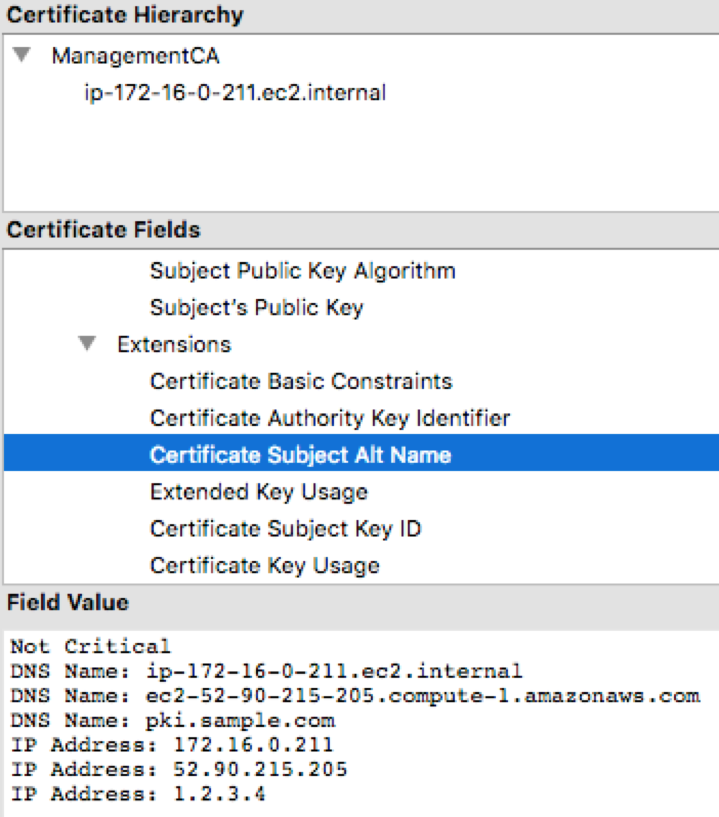
Task: Select the Certificate Key Usage field
Action: point(264,566)
